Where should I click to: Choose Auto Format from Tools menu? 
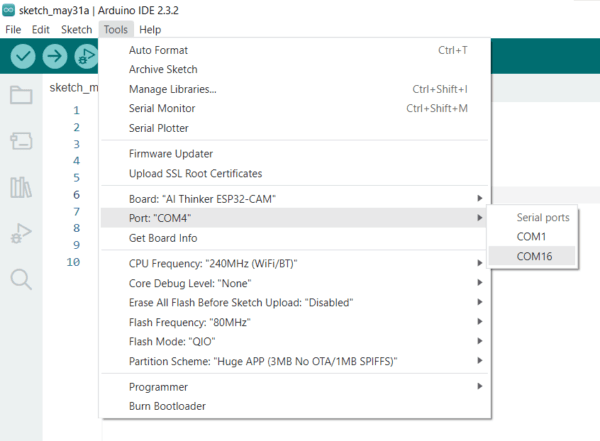[295, 50]
